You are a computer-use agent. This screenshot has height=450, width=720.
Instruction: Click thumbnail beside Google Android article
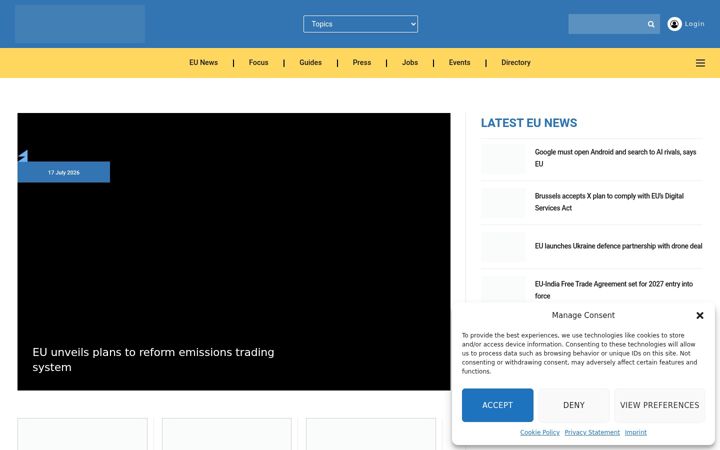coord(503,159)
